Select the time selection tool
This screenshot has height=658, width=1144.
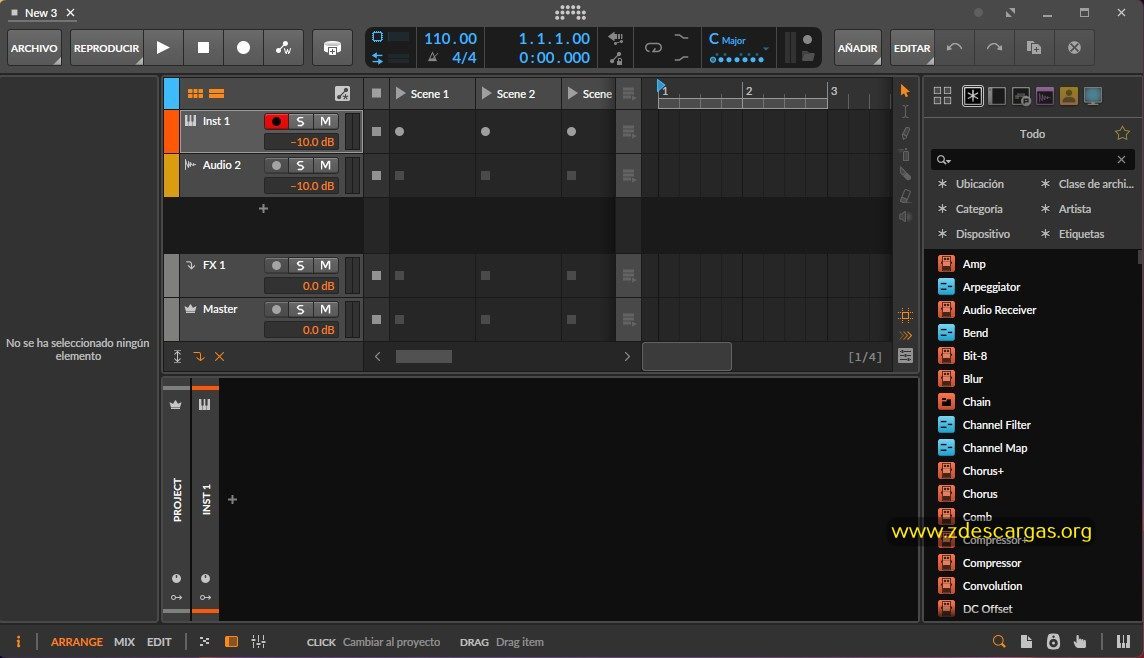[905, 112]
